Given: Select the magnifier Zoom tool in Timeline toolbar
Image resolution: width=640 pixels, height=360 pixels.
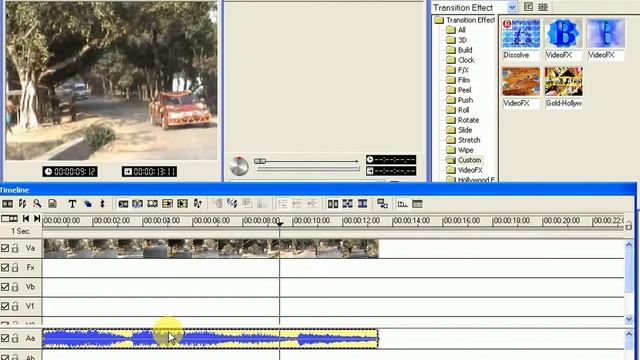Looking at the screenshot, I should click(x=37, y=203).
